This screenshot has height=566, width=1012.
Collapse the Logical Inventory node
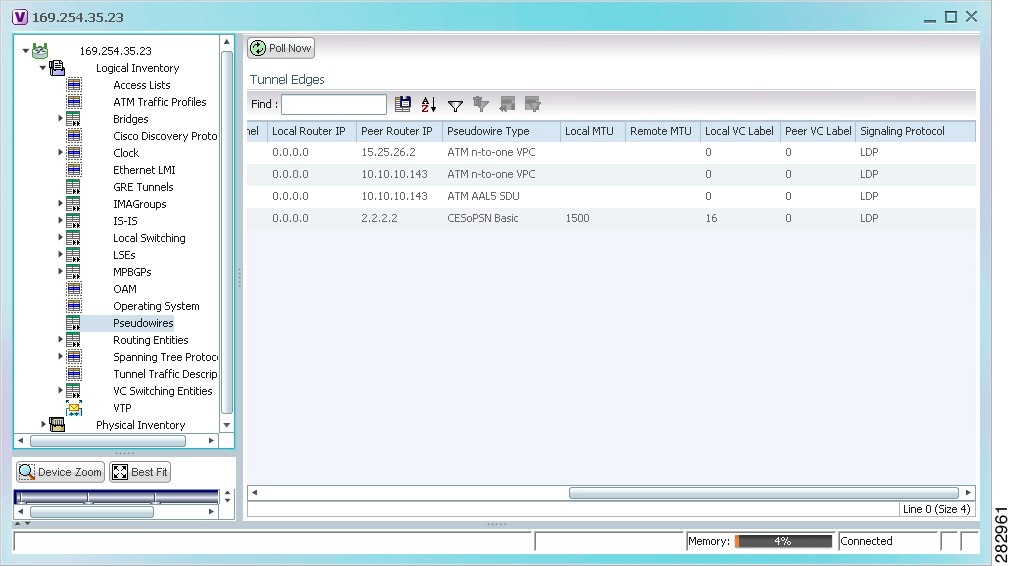pos(43,67)
